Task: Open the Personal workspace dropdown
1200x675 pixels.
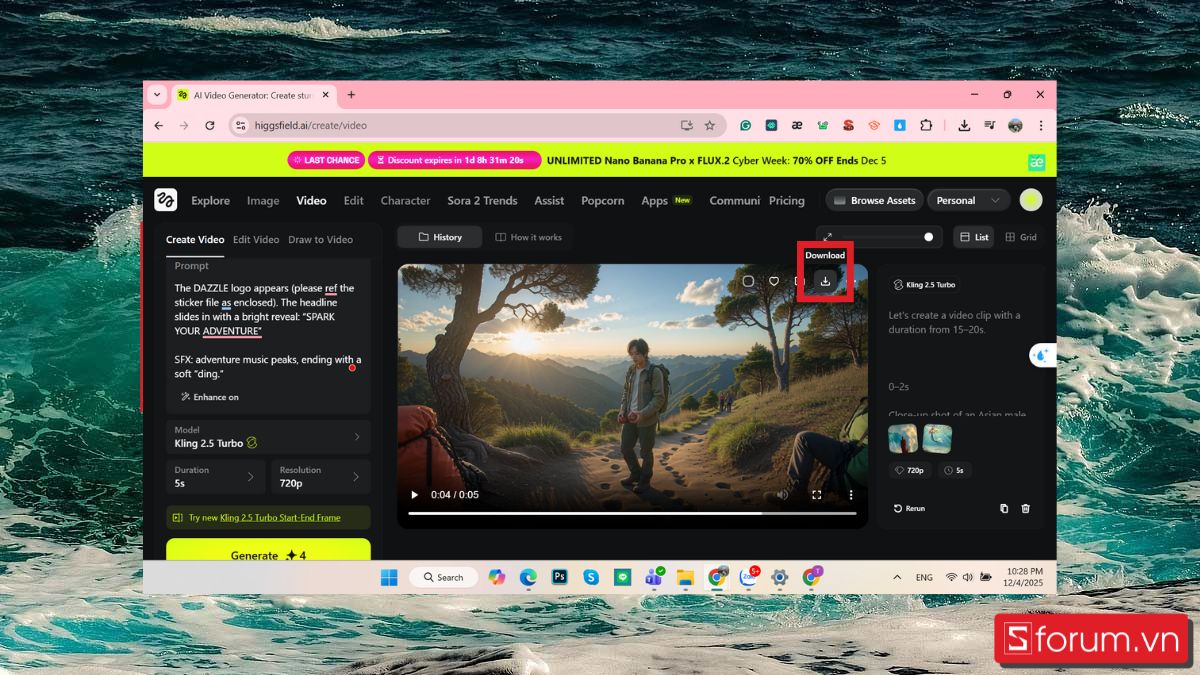Action: click(968, 200)
